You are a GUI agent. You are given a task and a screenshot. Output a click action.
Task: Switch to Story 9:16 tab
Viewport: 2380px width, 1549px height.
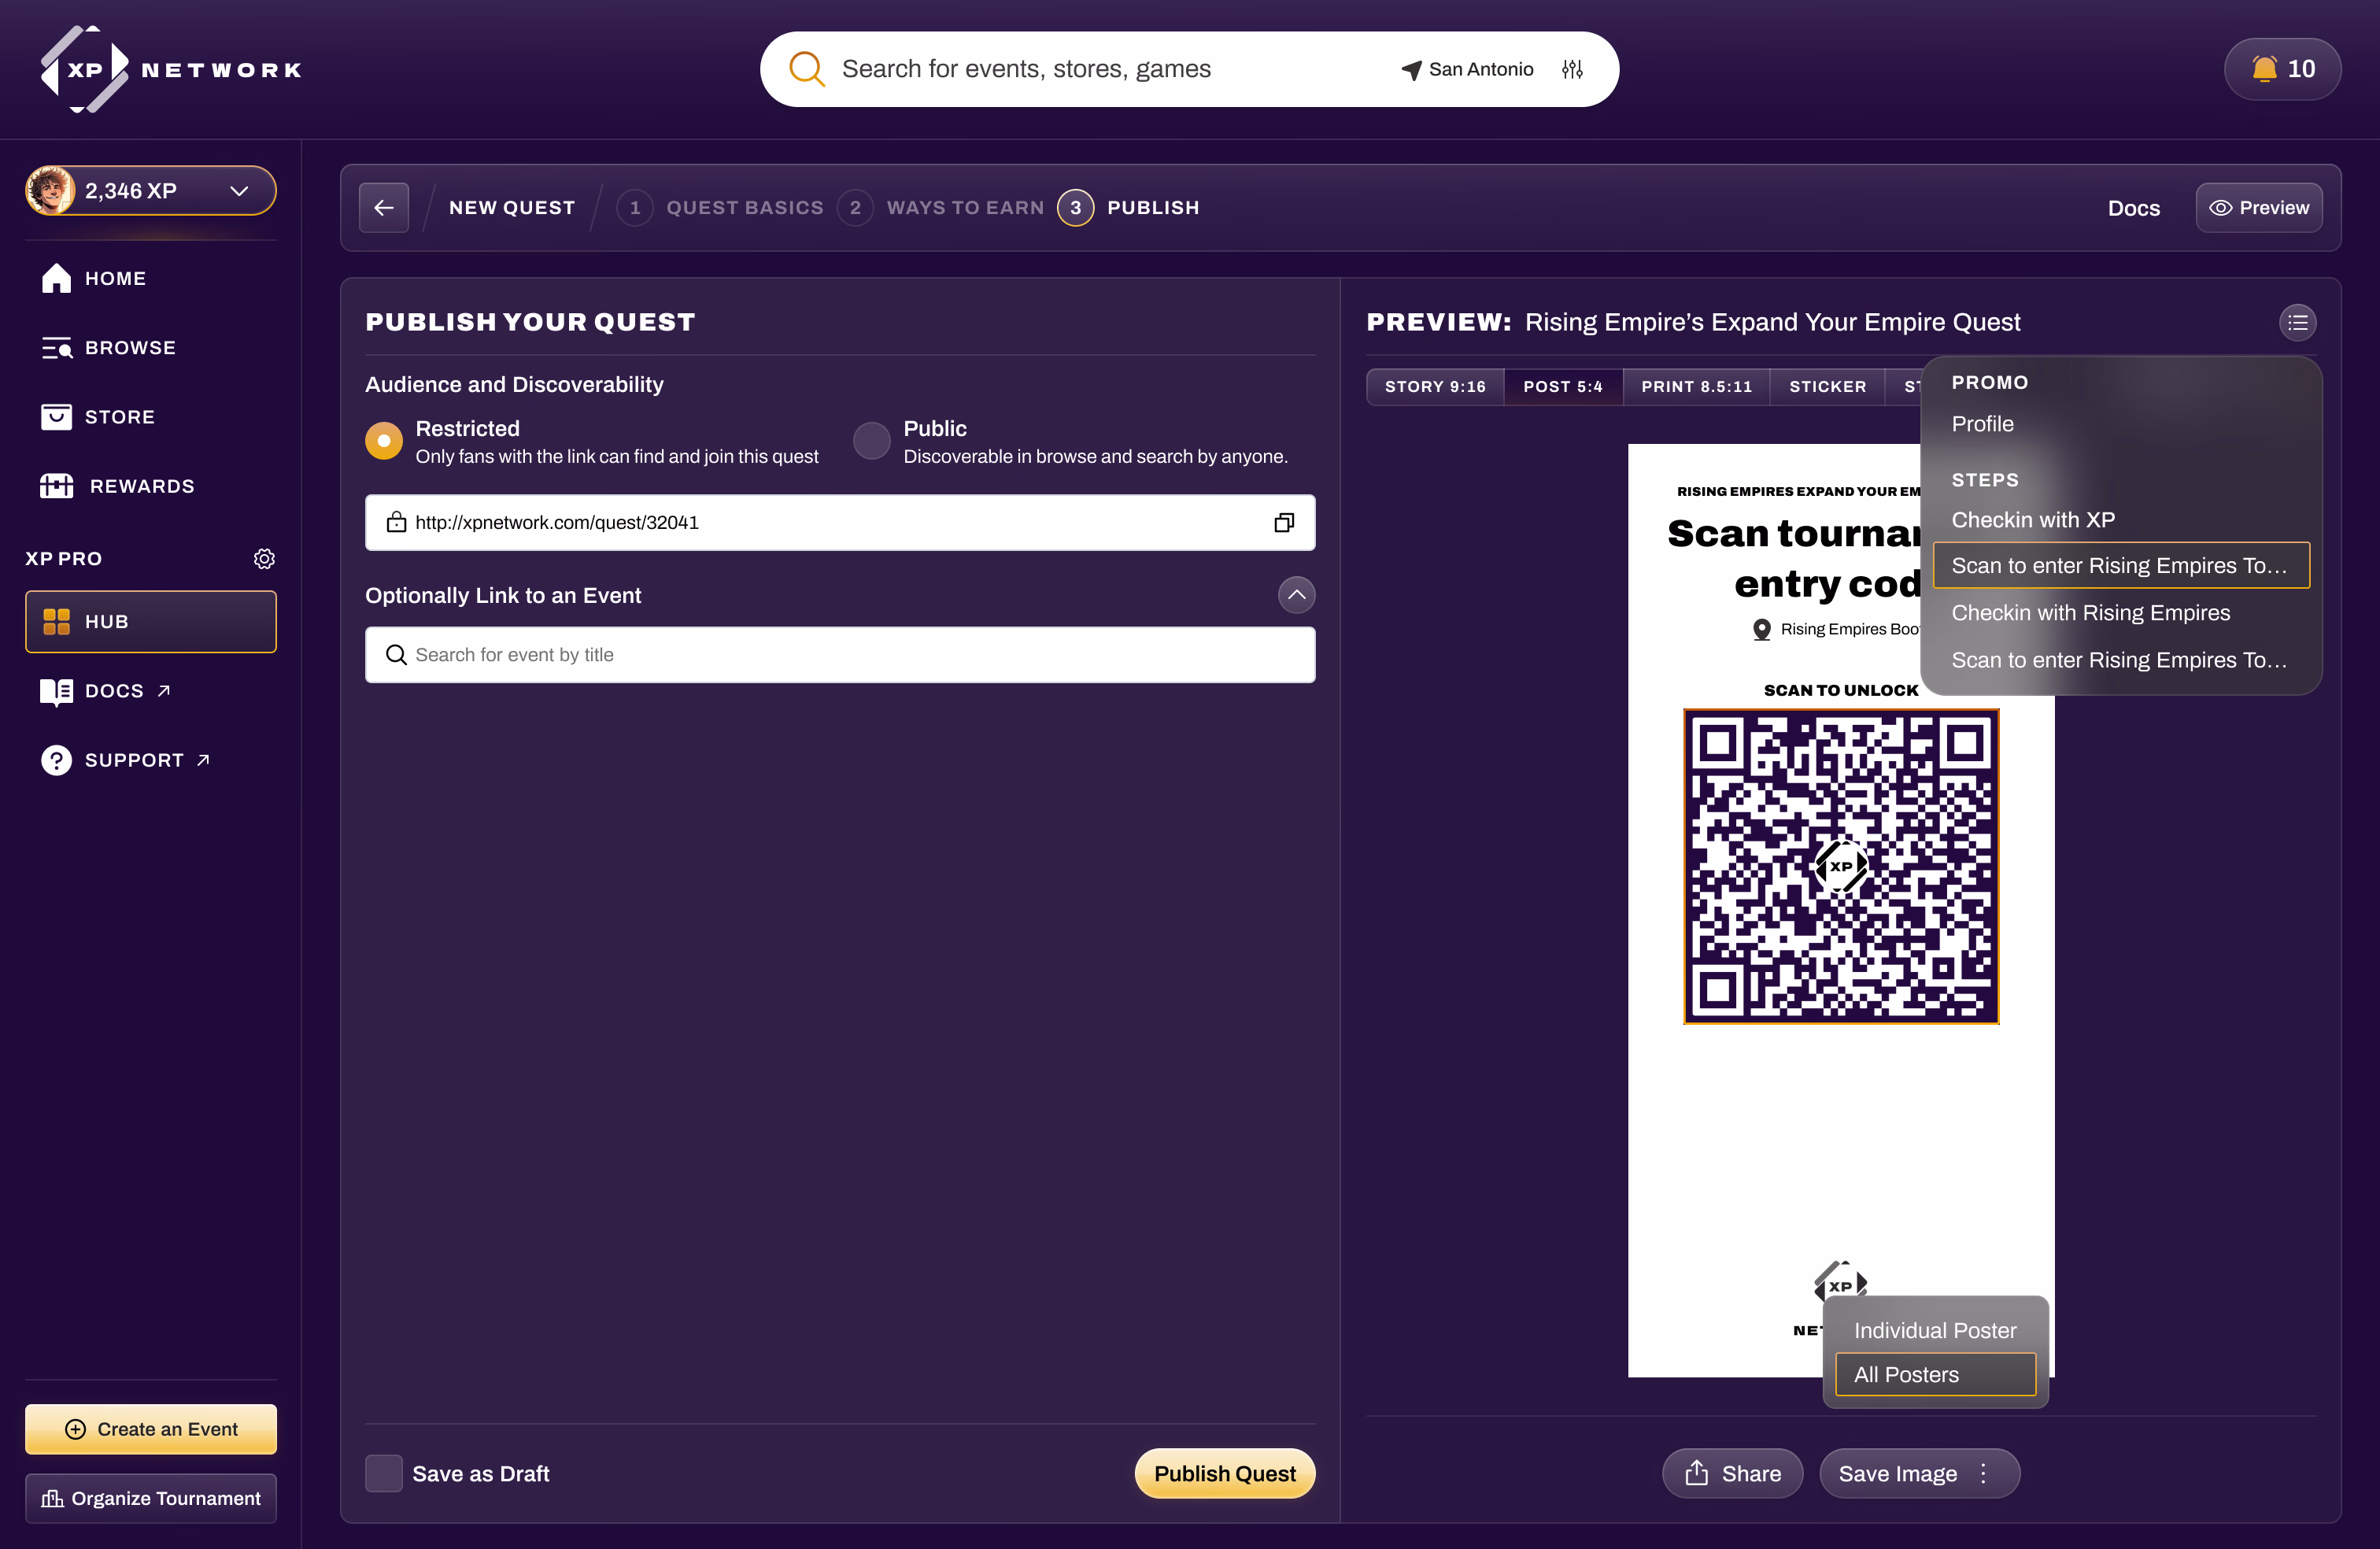point(1435,386)
